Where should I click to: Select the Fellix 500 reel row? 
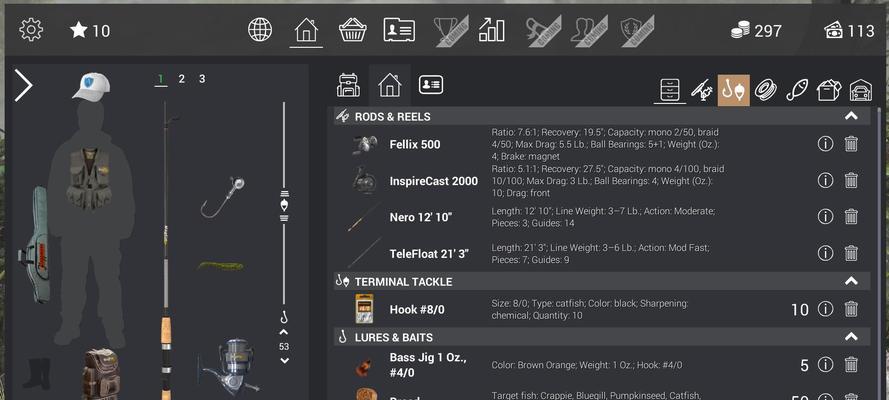pyautogui.click(x=602, y=144)
